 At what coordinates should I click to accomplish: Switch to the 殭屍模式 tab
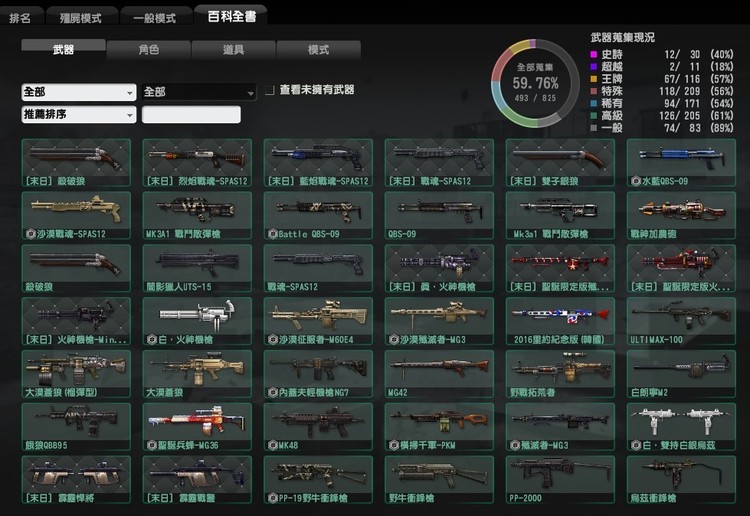[x=81, y=18]
